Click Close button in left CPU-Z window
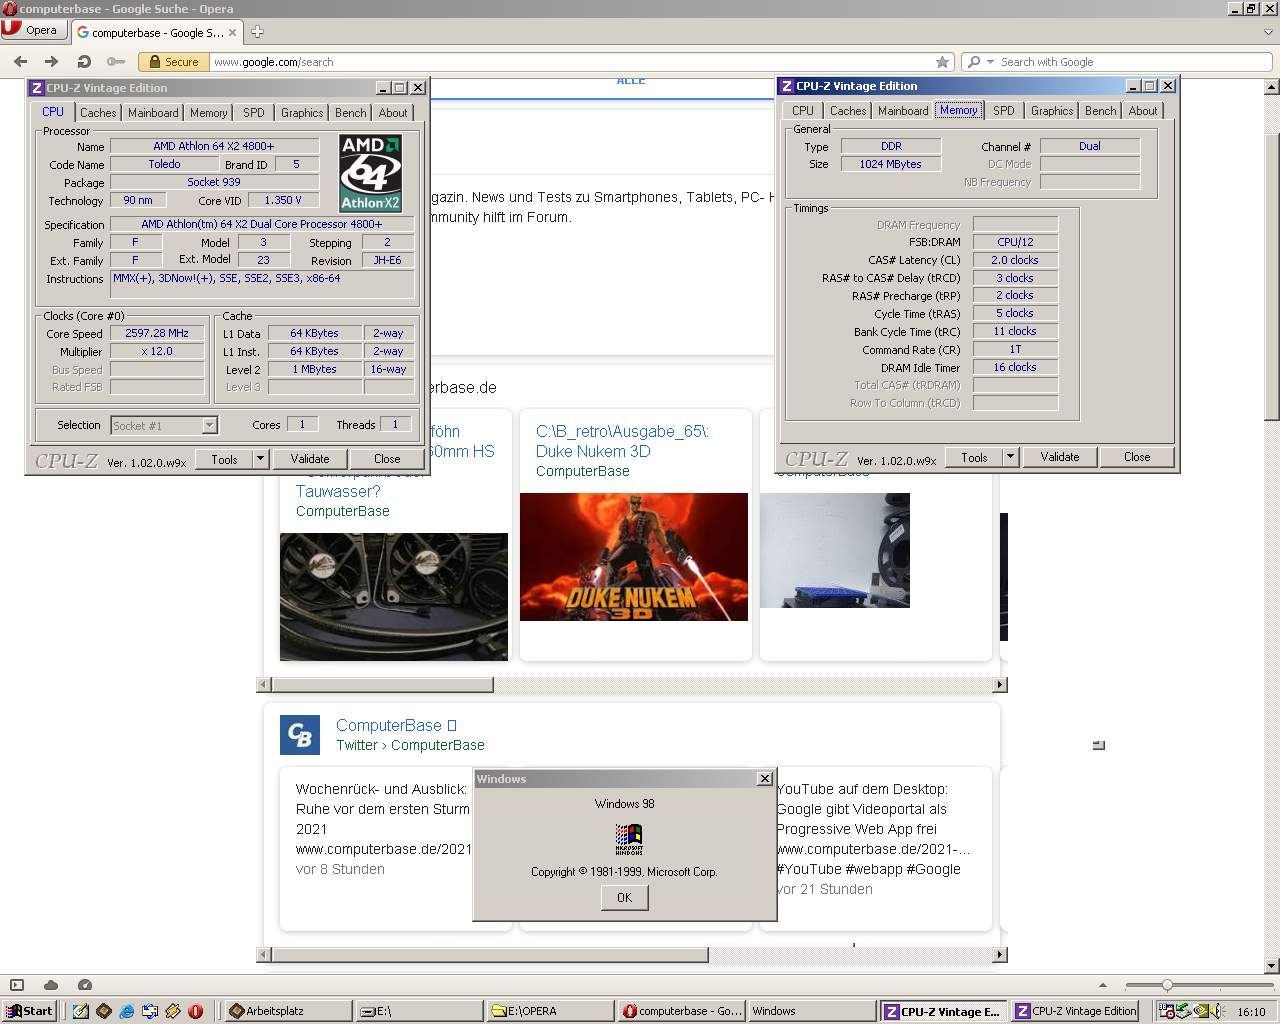This screenshot has width=1280, height=1024. [x=387, y=459]
